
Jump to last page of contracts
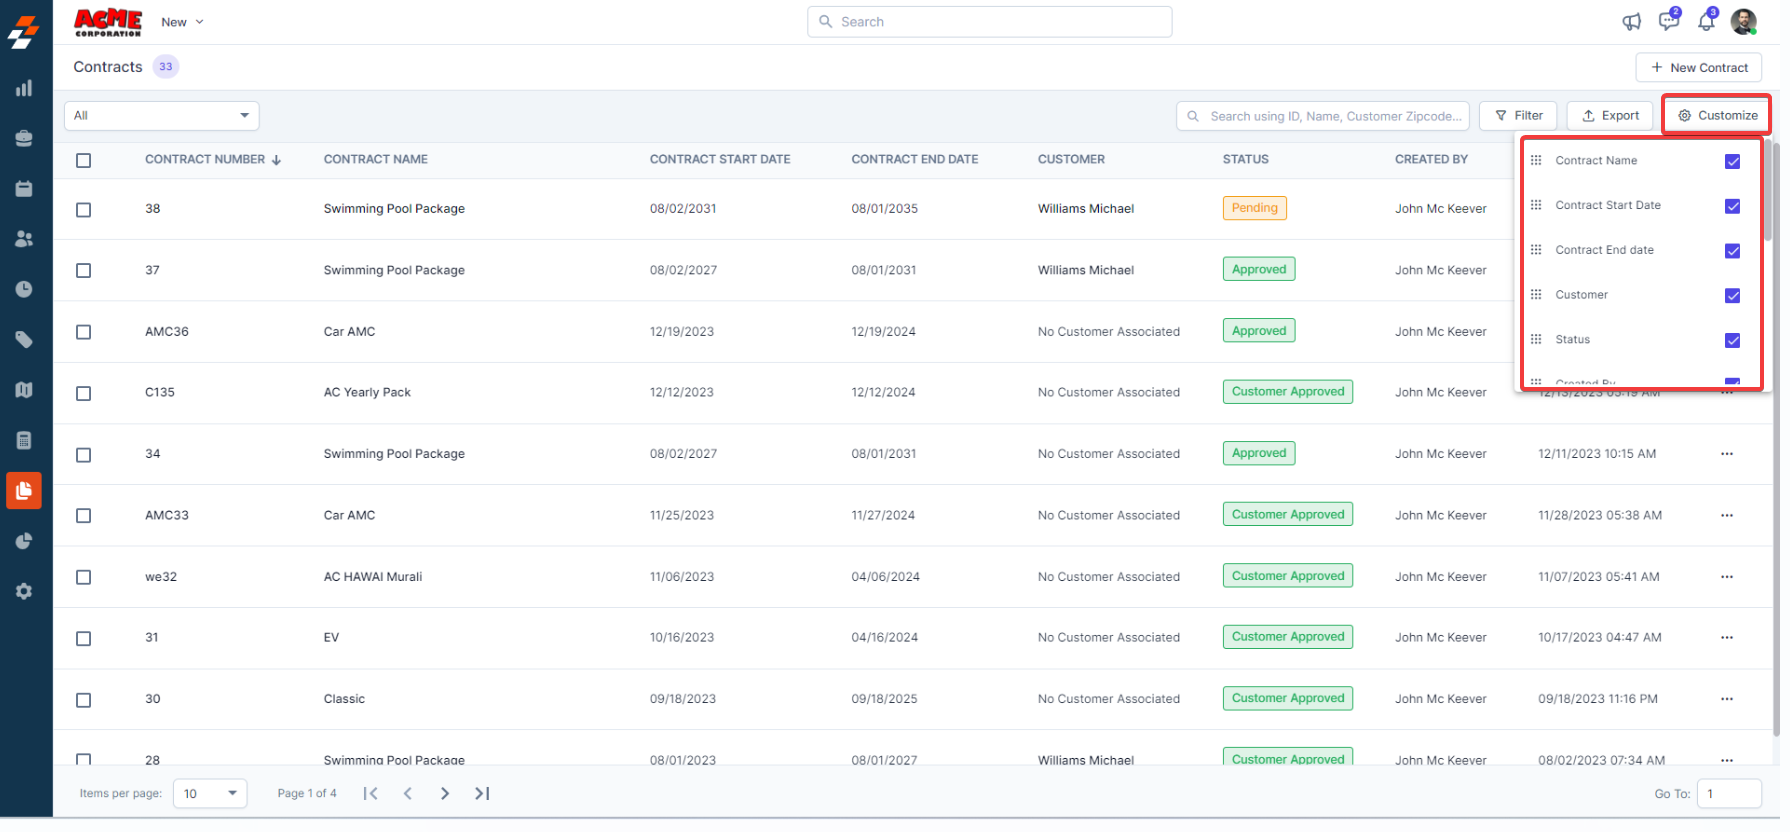pos(482,793)
